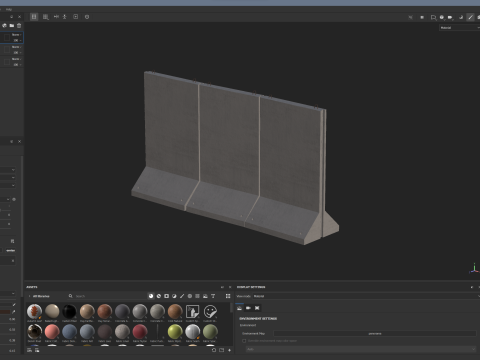This screenshot has width=480, height=360.
Task: Click the shield-shaped icon in top toolbar
Action: pyautogui.click(x=87, y=17)
